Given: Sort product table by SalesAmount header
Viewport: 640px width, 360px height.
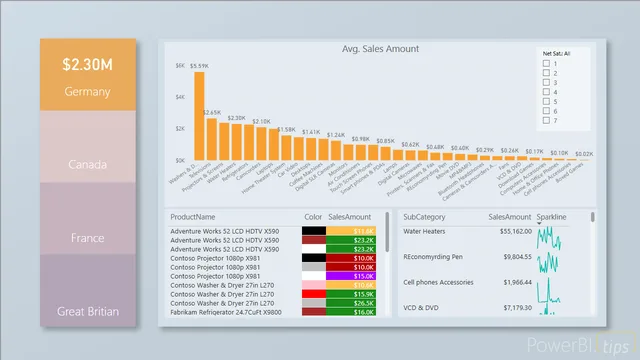Looking at the screenshot, I should pyautogui.click(x=349, y=217).
